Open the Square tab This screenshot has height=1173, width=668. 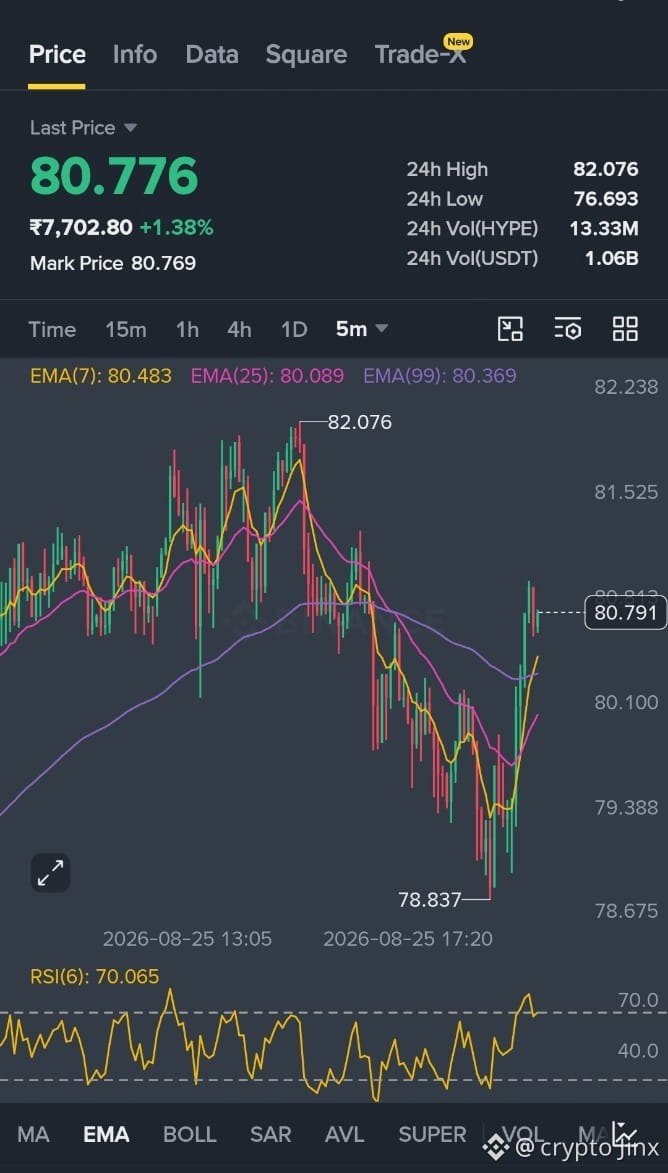(306, 55)
